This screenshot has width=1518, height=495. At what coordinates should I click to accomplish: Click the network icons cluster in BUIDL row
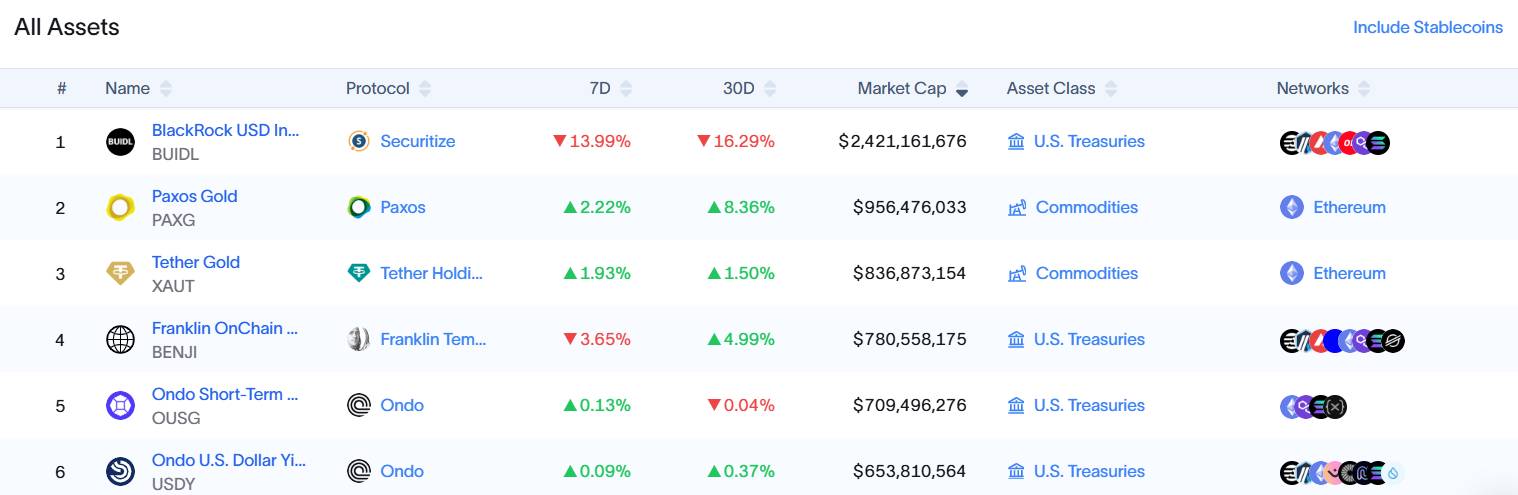tap(1335, 142)
